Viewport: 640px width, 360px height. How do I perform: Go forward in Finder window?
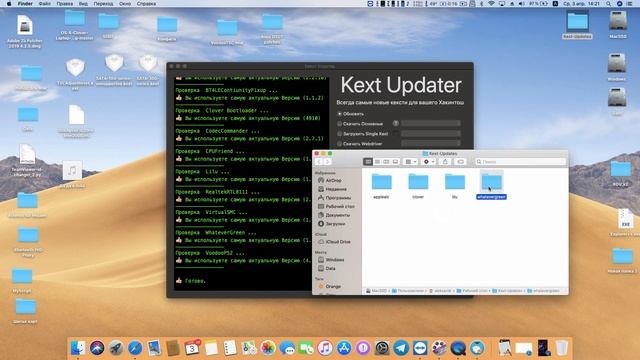pyautogui.click(x=327, y=162)
